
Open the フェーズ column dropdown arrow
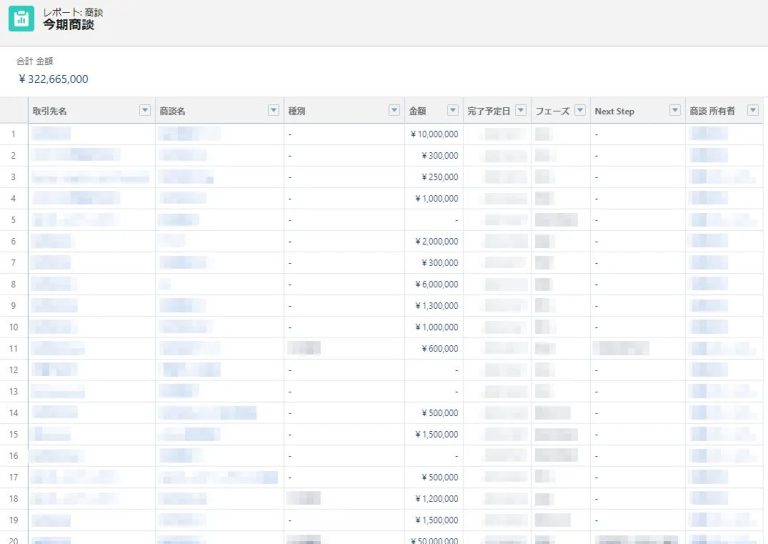pos(579,111)
